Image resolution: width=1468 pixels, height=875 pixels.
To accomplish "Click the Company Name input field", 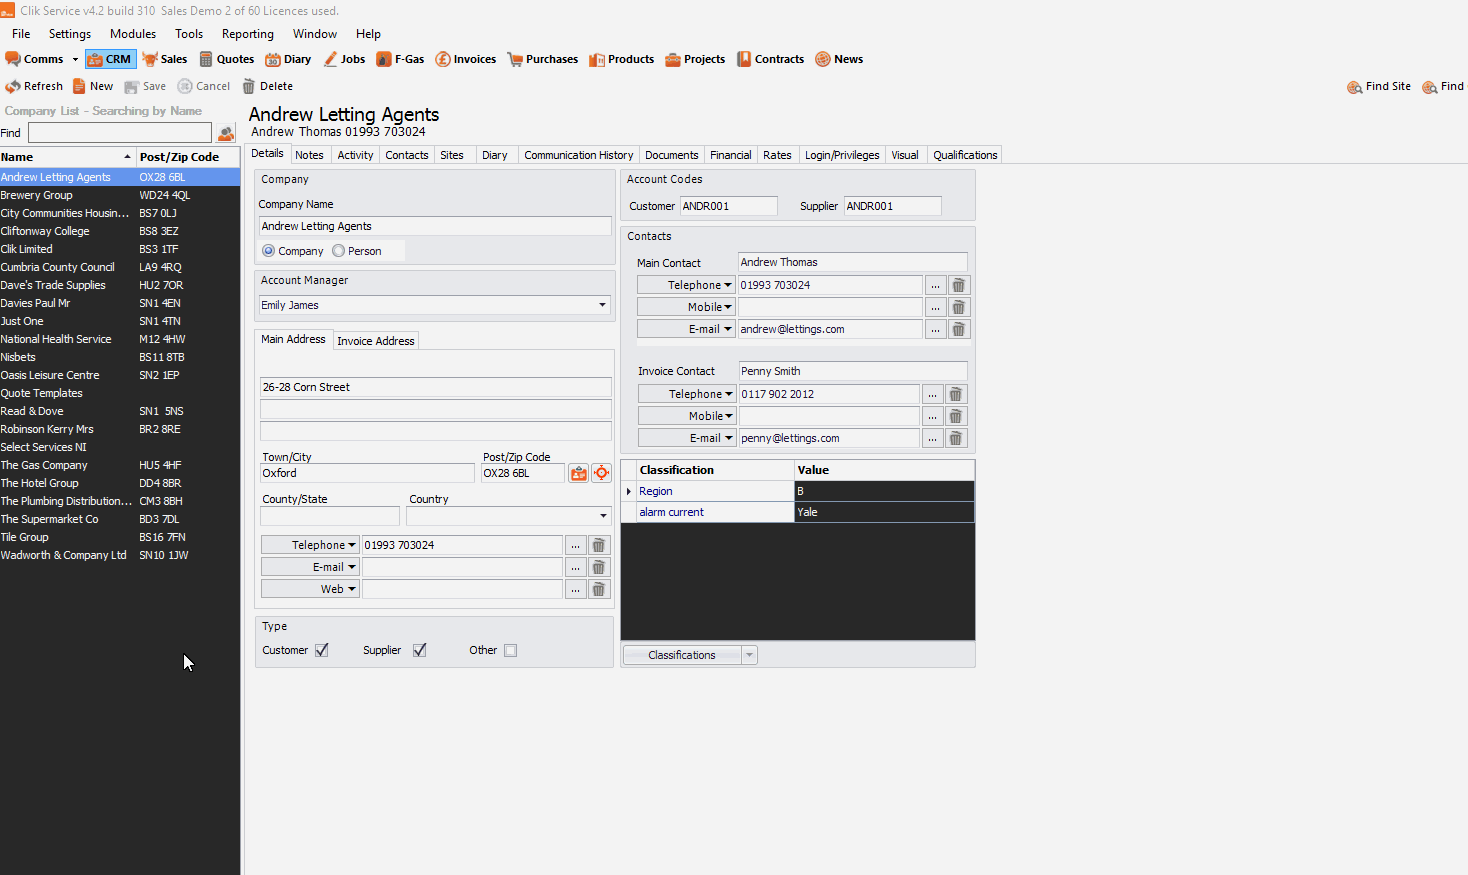I will [435, 226].
